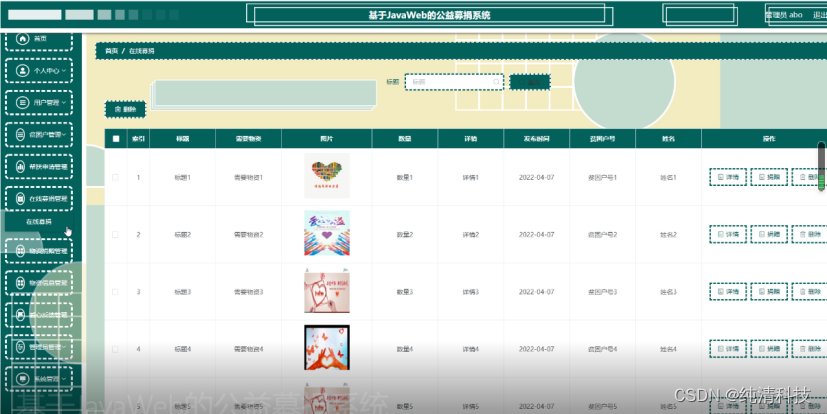827x414 pixels.
Task: Click the 2022-04-07 date in row 标题2
Action: tap(536, 235)
